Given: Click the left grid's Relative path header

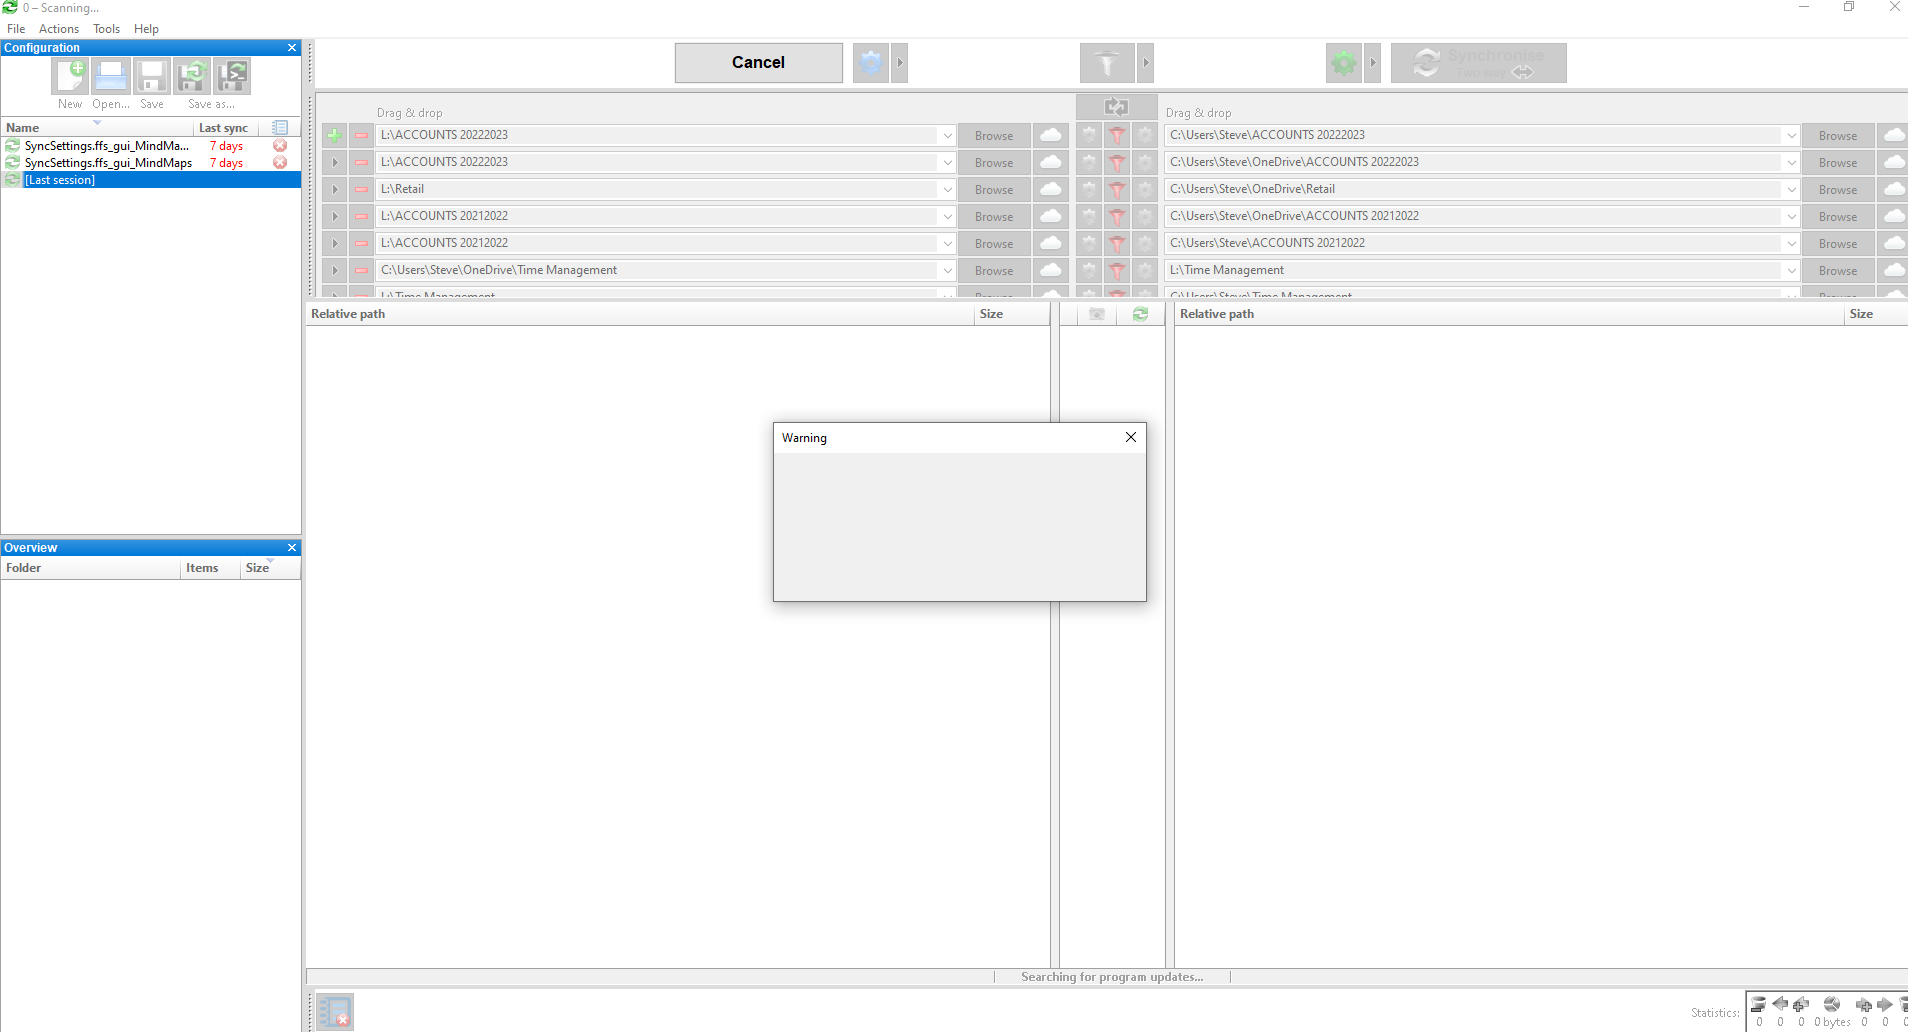Looking at the screenshot, I should click(640, 314).
